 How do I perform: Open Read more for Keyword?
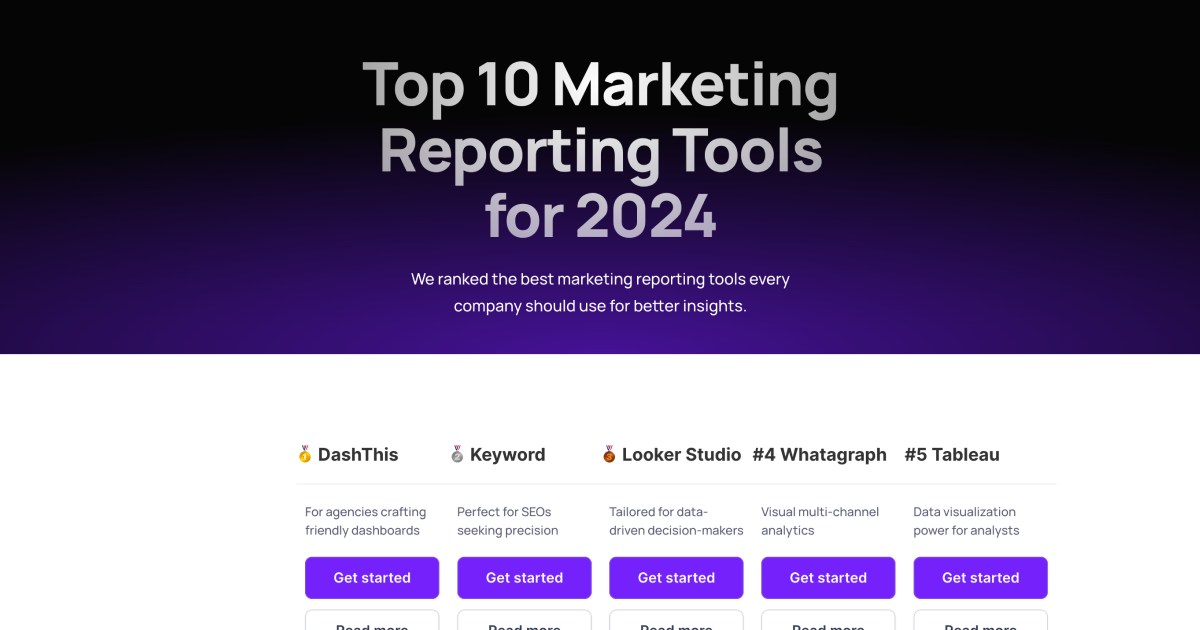(x=524, y=624)
